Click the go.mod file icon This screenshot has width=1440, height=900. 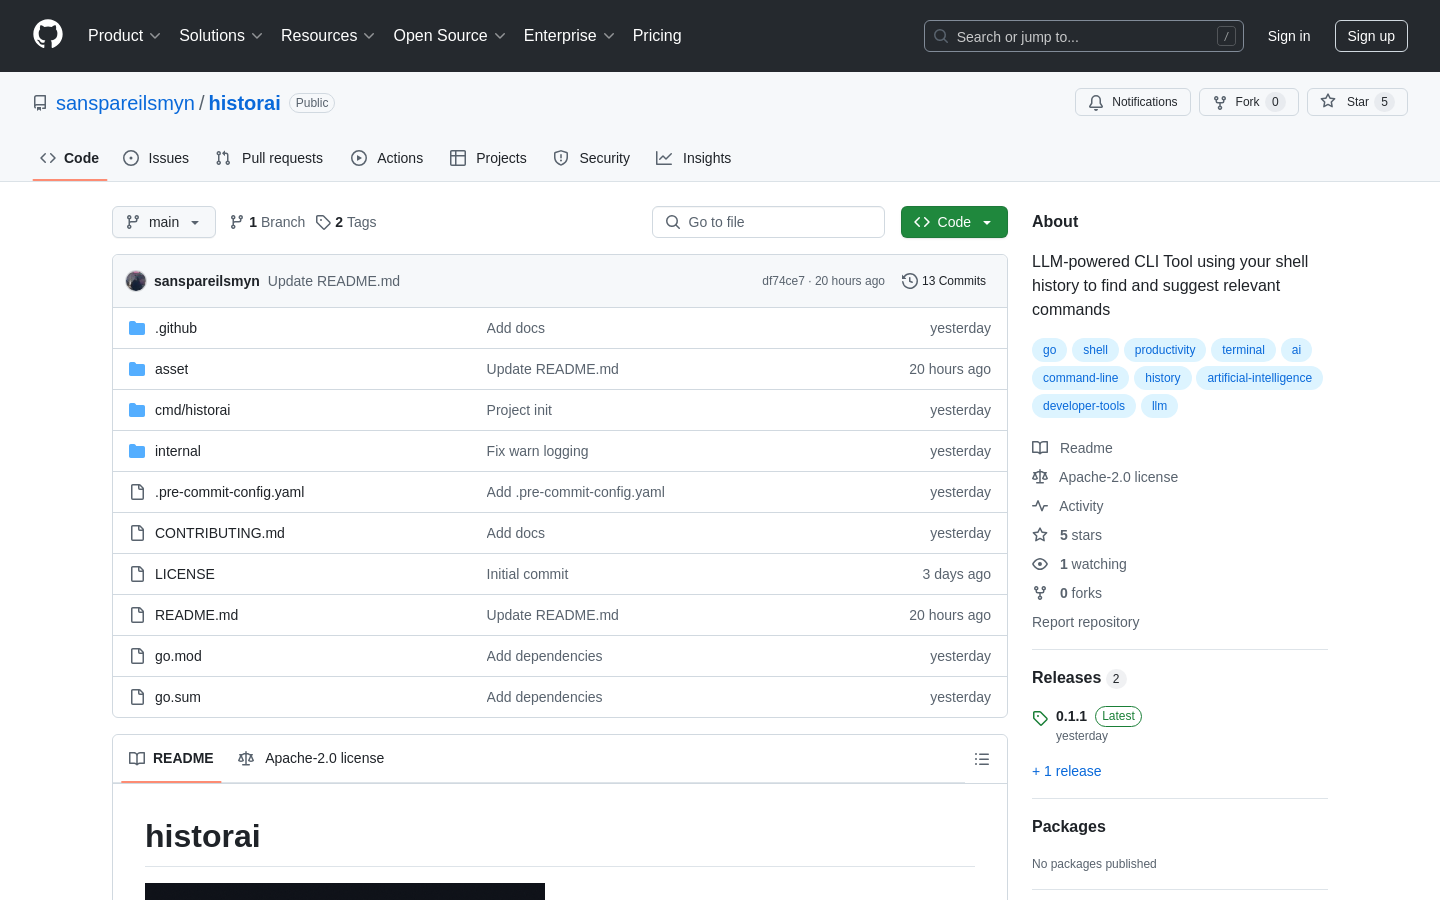pyautogui.click(x=137, y=656)
